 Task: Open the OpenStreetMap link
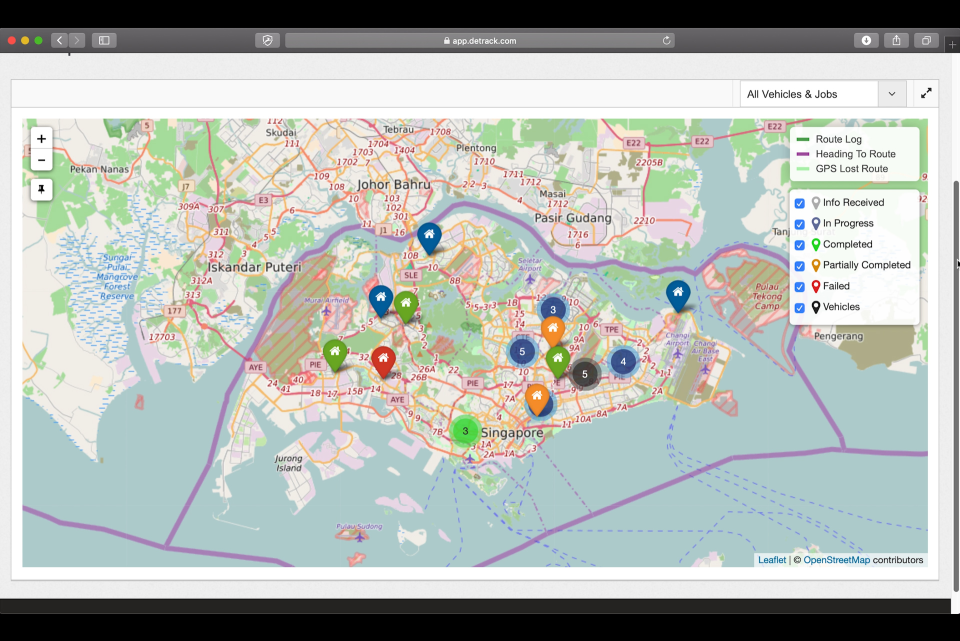point(836,560)
